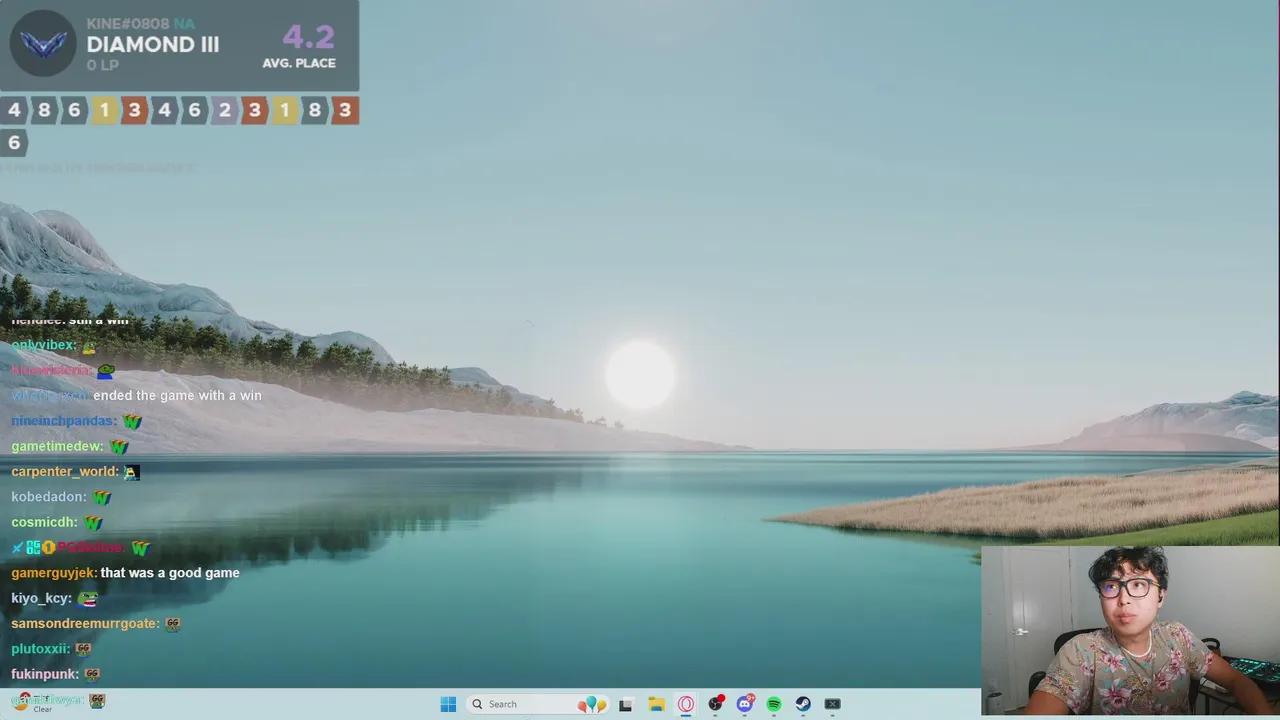The width and height of the screenshot is (1280, 720).
Task: Open the weather widget showing Clear
Action: pyautogui.click(x=34, y=703)
